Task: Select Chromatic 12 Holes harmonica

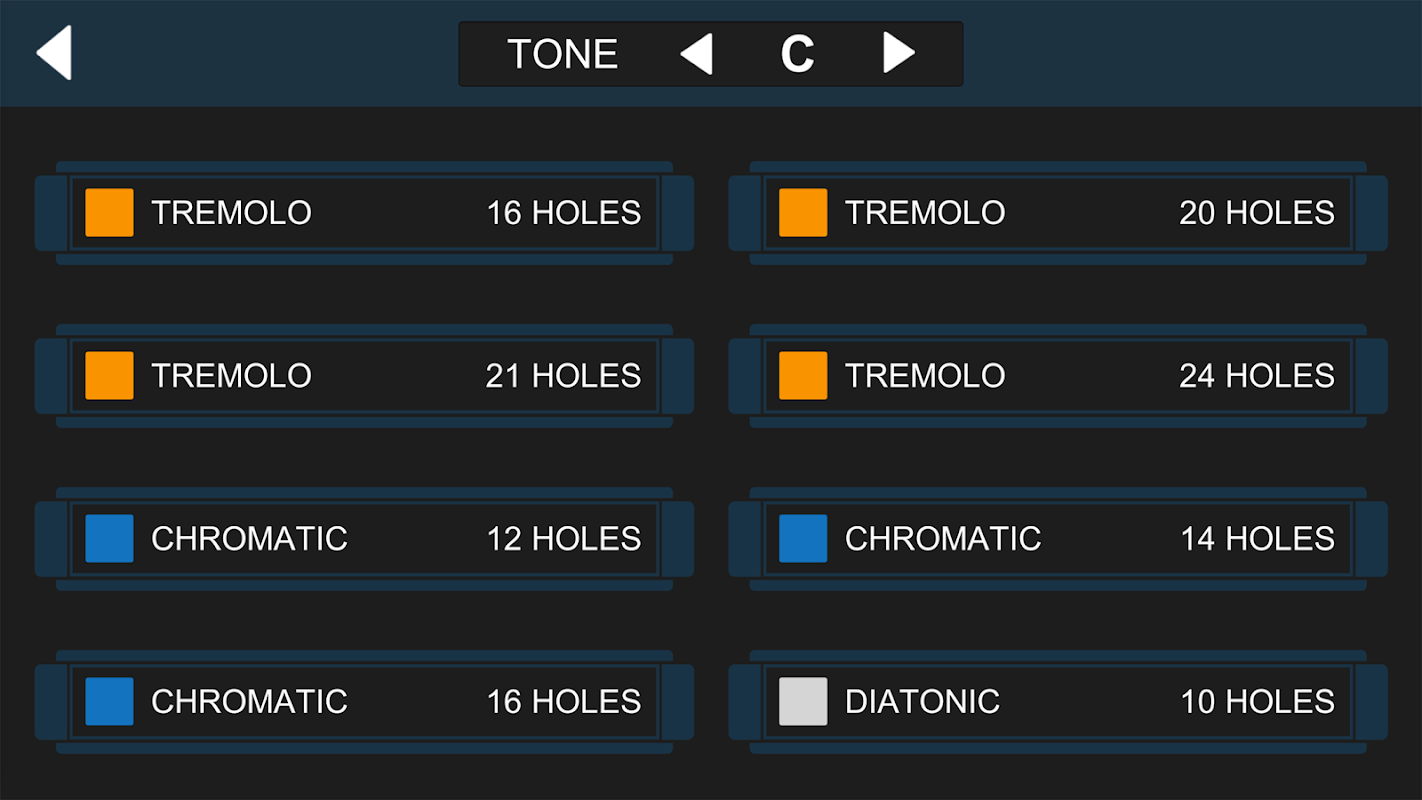Action: click(x=364, y=539)
